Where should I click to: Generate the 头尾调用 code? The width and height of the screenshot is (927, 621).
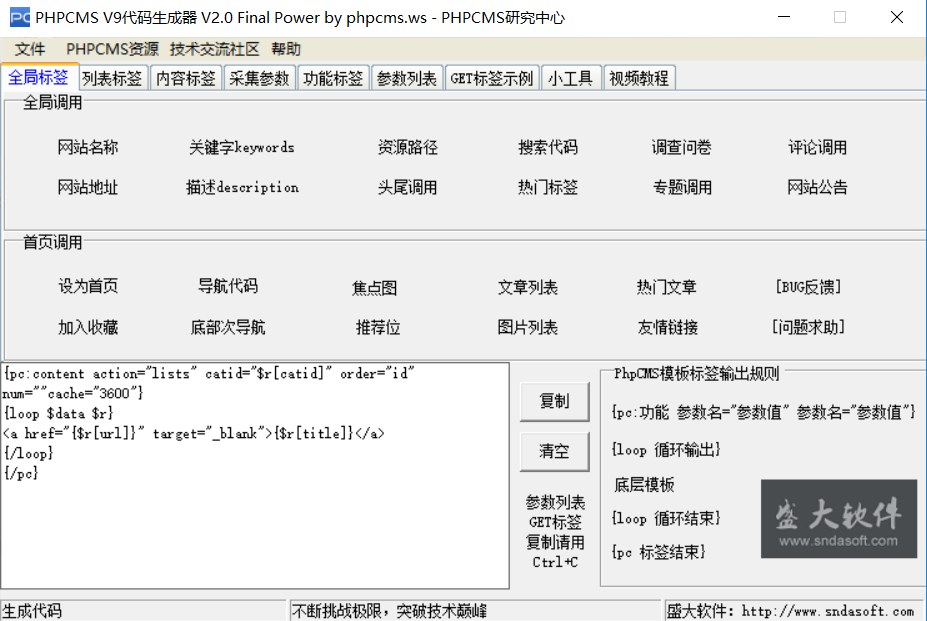click(x=408, y=187)
